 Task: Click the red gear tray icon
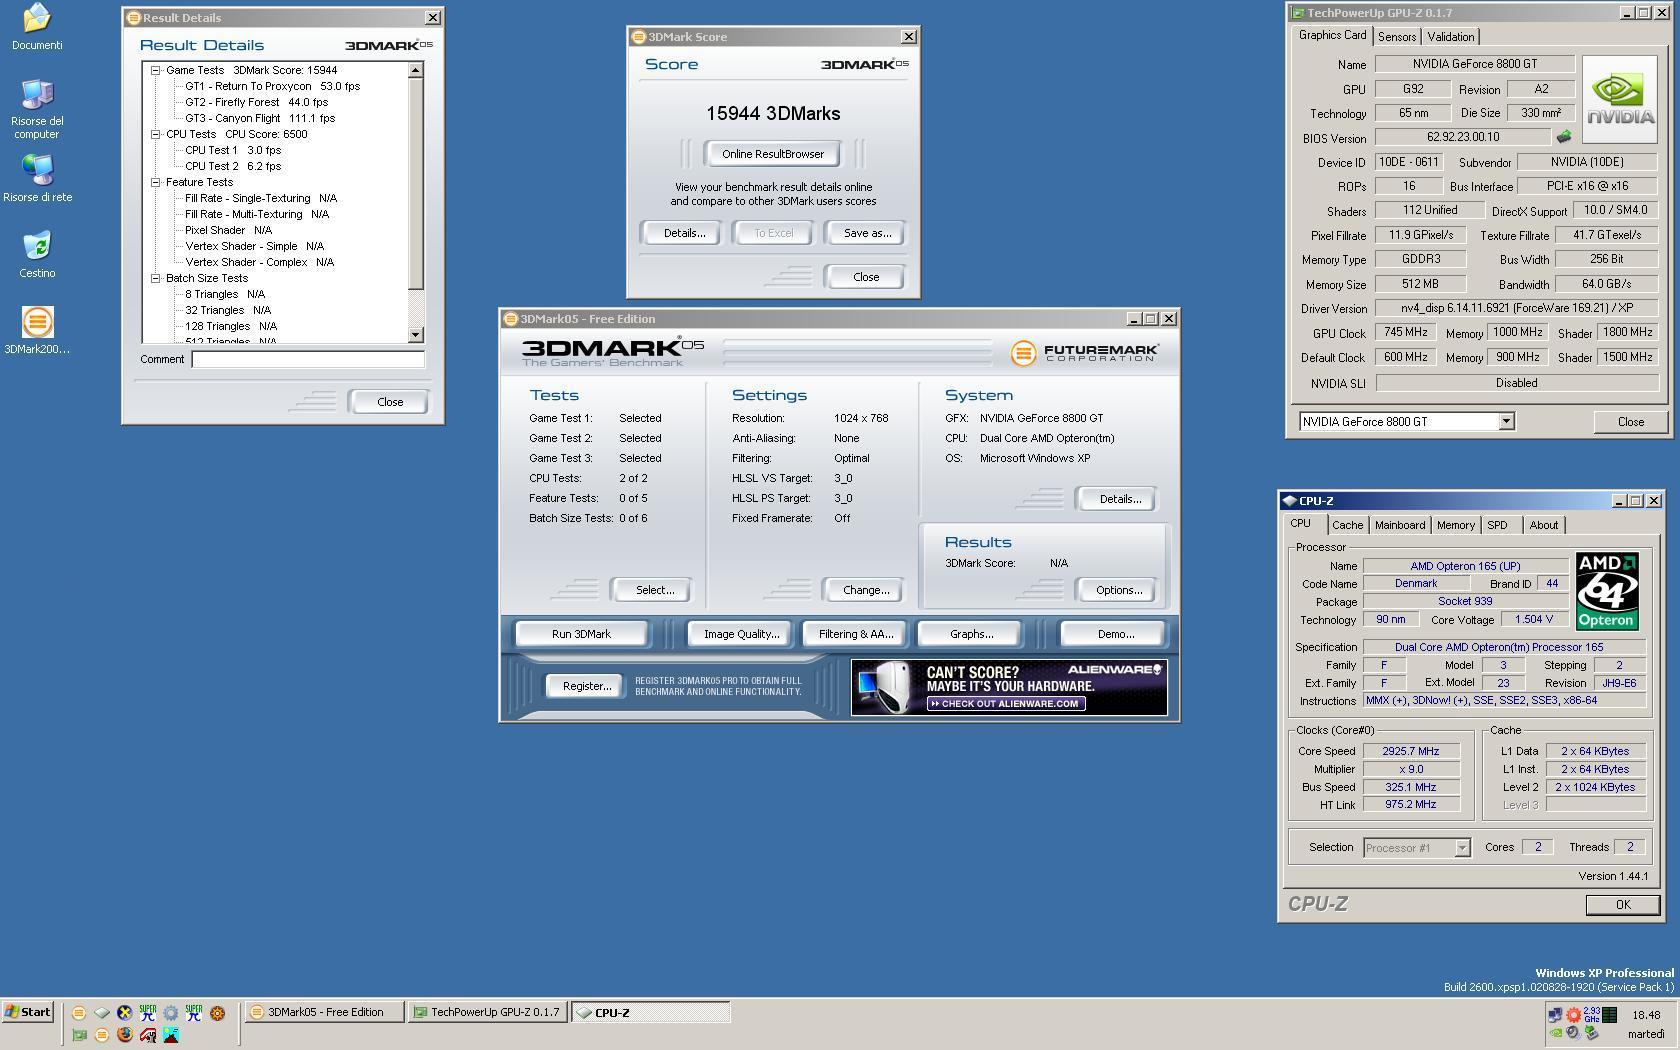pos(1574,1015)
